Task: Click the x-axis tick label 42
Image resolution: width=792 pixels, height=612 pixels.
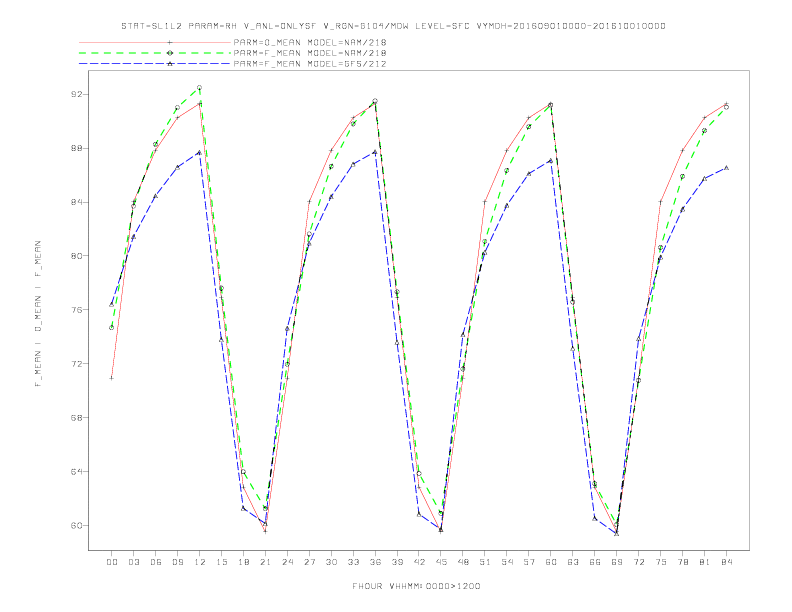Action: (x=419, y=562)
